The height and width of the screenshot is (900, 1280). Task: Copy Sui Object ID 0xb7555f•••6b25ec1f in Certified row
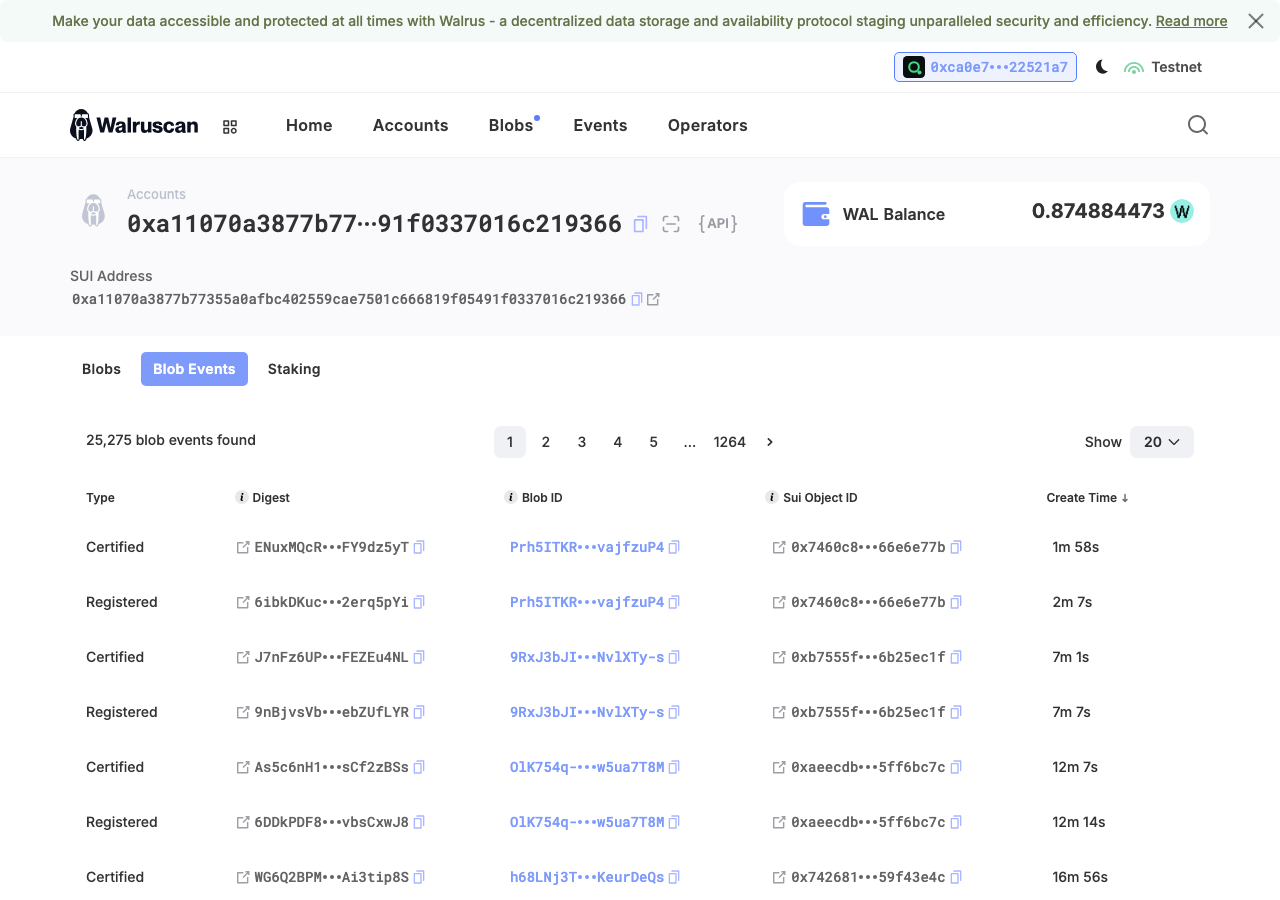pyautogui.click(x=956, y=657)
